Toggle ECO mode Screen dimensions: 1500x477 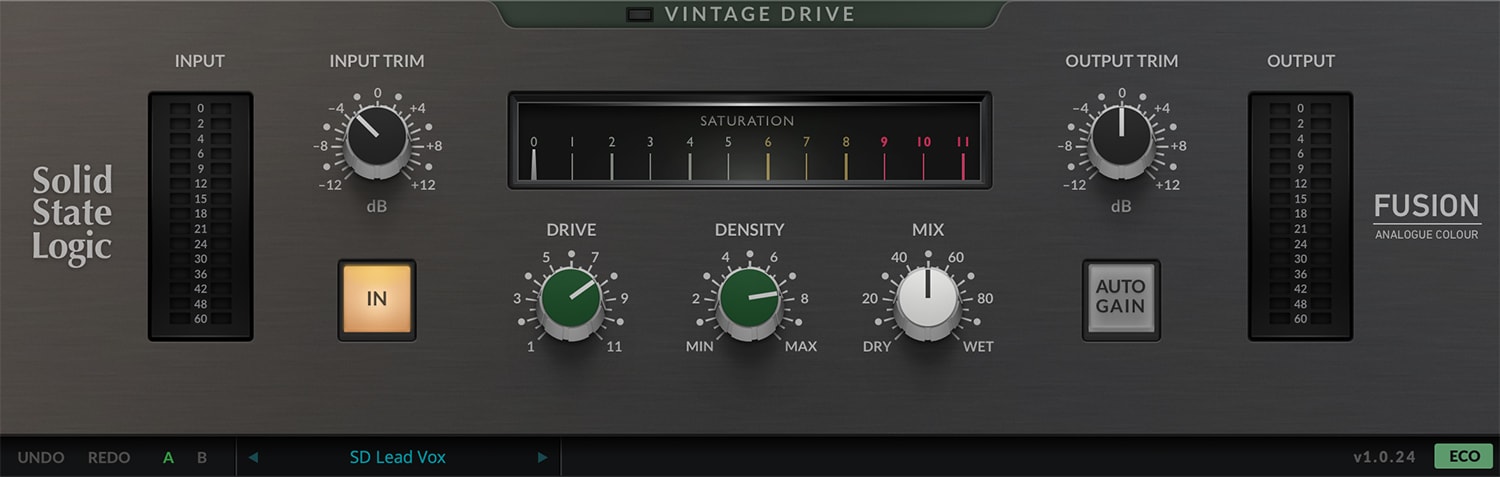[1463, 457]
